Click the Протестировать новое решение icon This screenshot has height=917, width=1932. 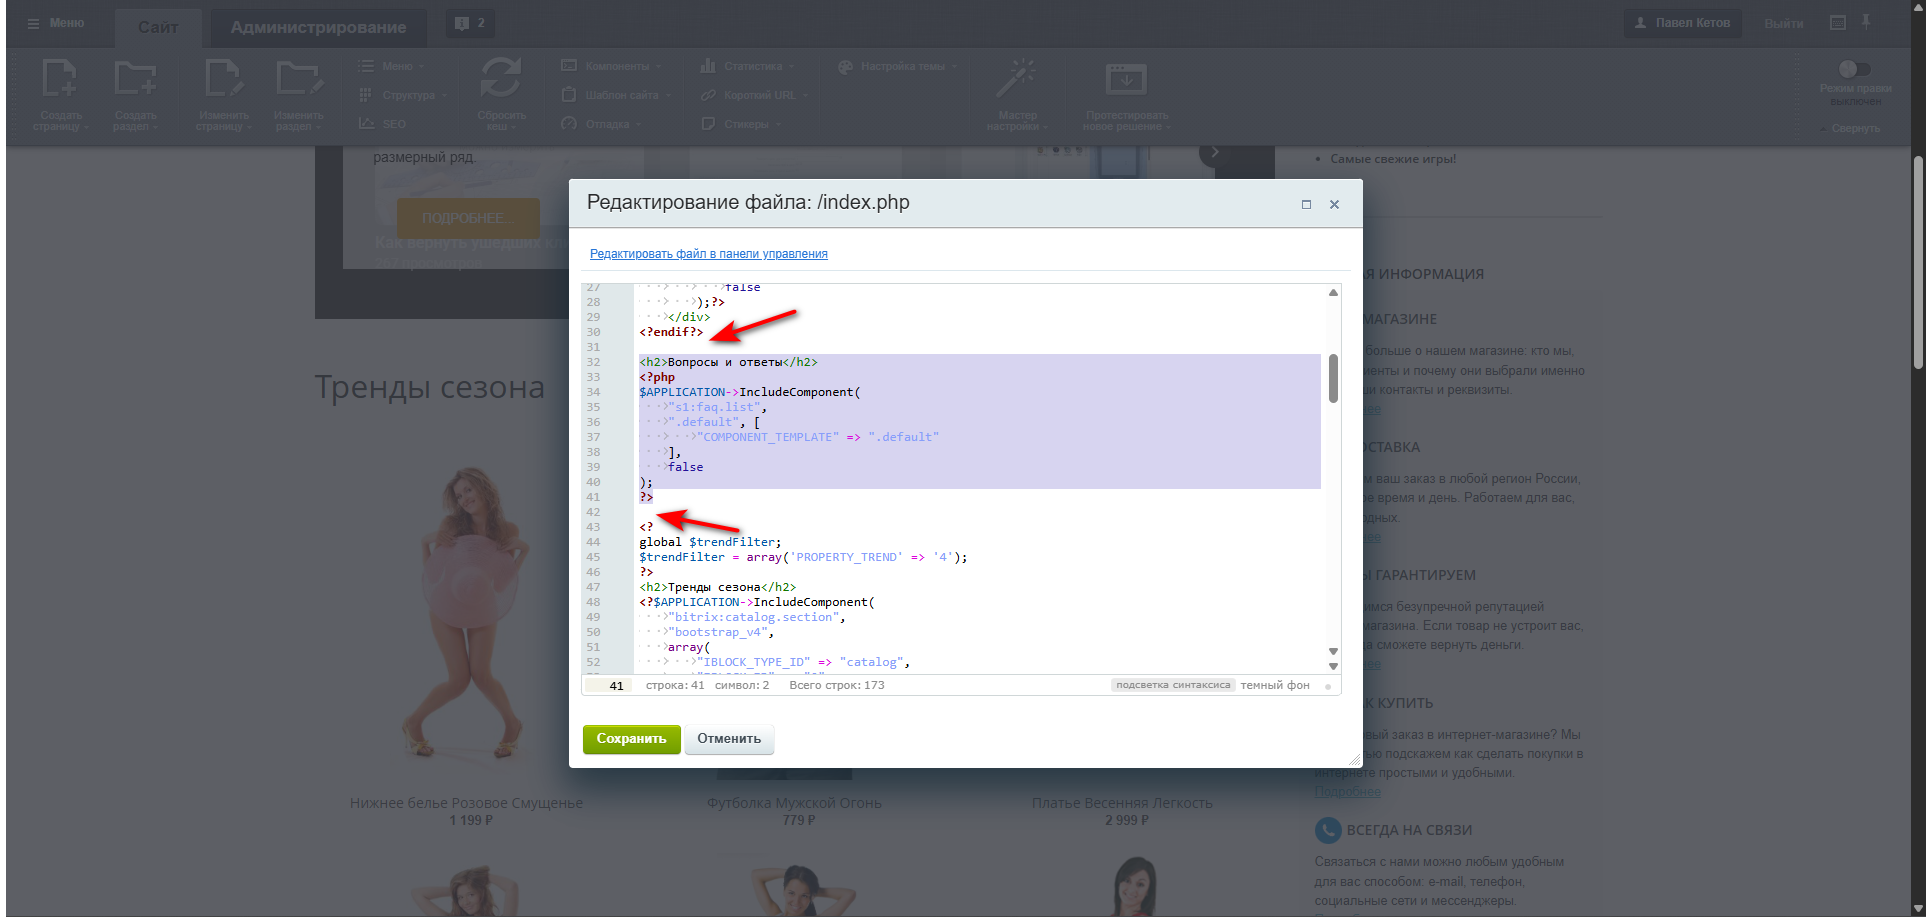pyautogui.click(x=1126, y=79)
